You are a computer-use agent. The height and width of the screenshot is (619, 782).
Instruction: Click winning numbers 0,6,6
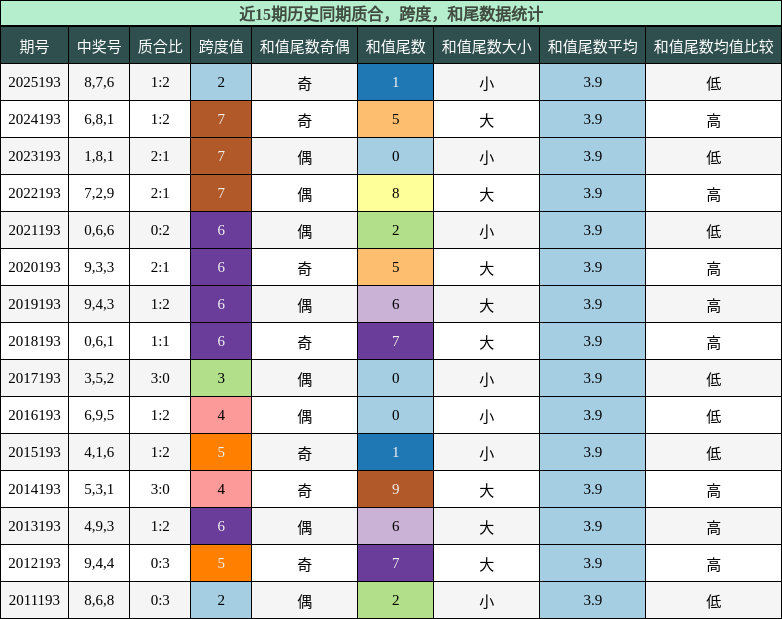(x=99, y=230)
